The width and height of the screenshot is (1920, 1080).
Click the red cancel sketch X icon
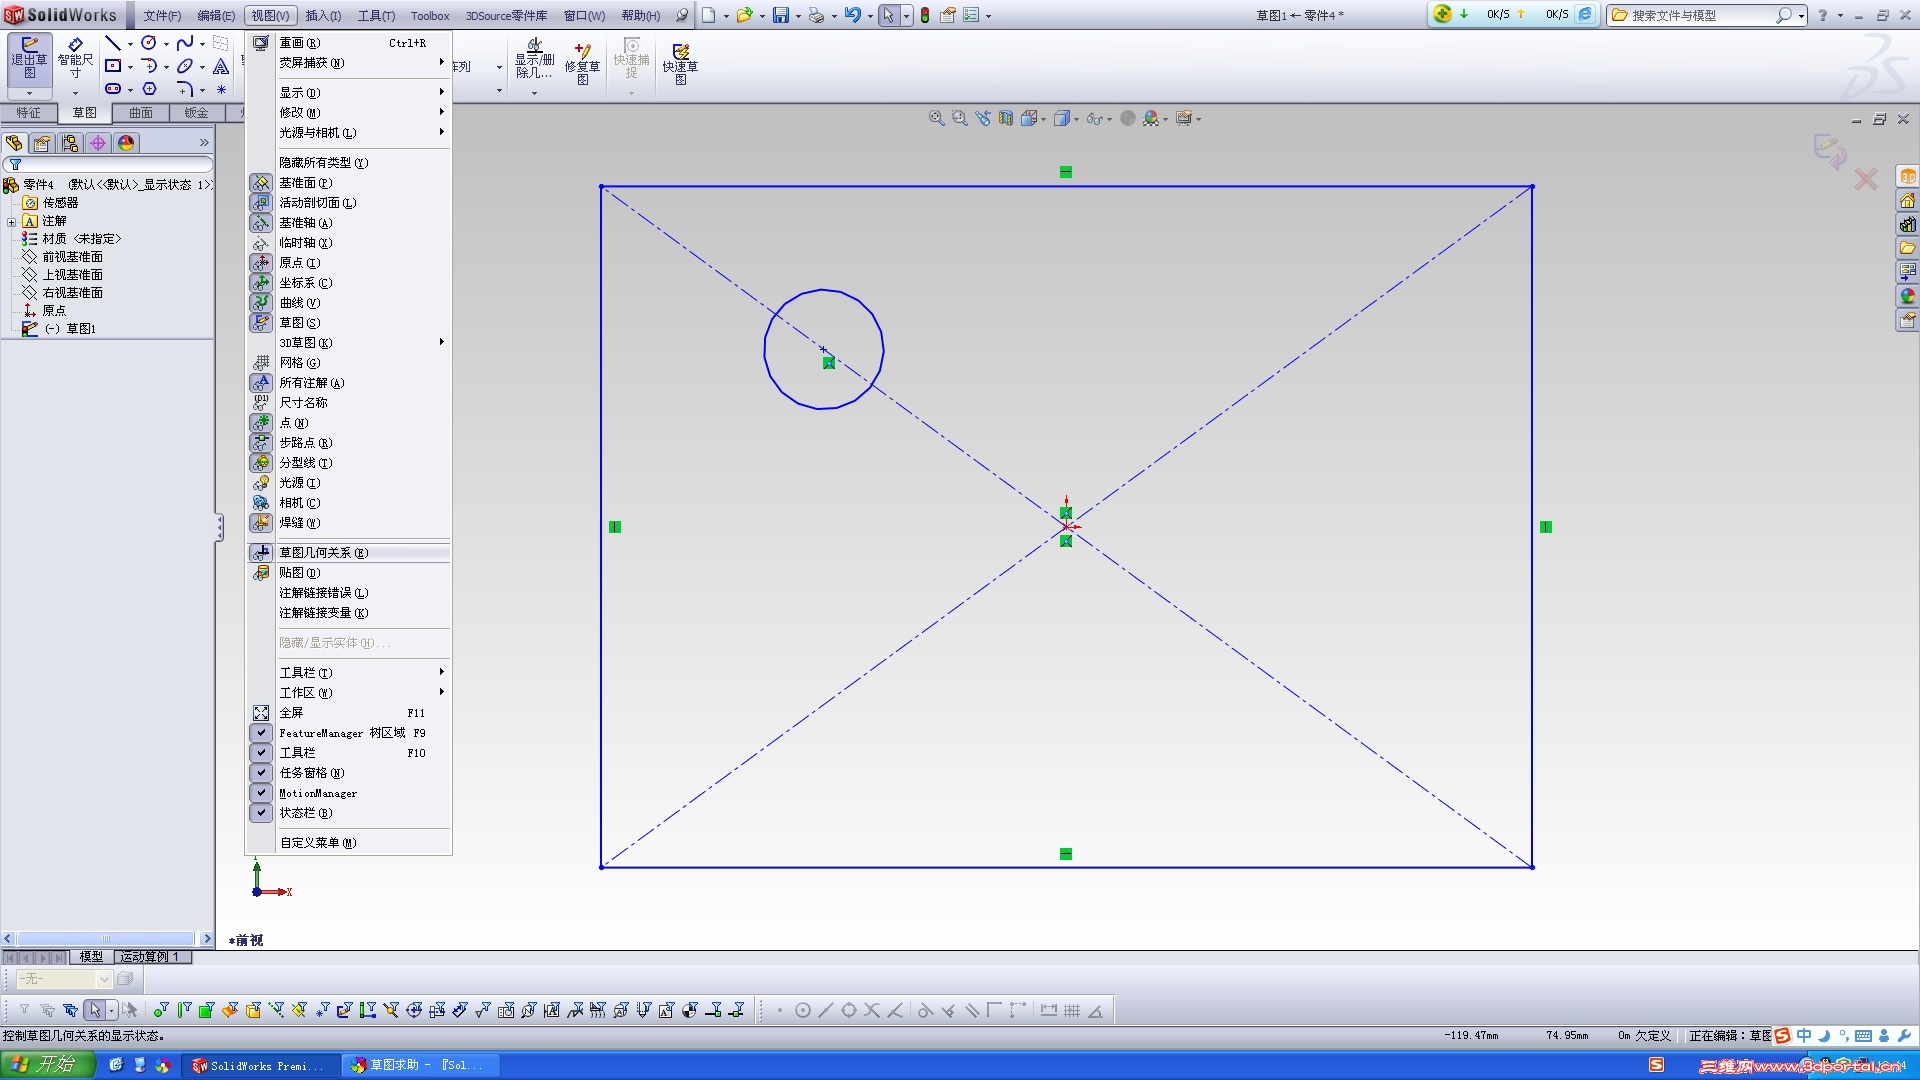[x=1865, y=180]
